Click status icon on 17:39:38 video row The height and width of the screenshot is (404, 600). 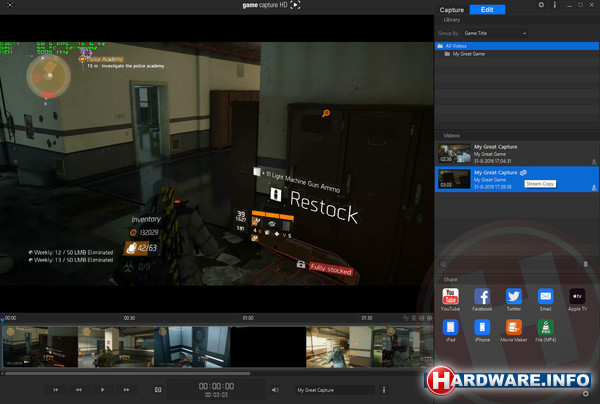pos(594,187)
